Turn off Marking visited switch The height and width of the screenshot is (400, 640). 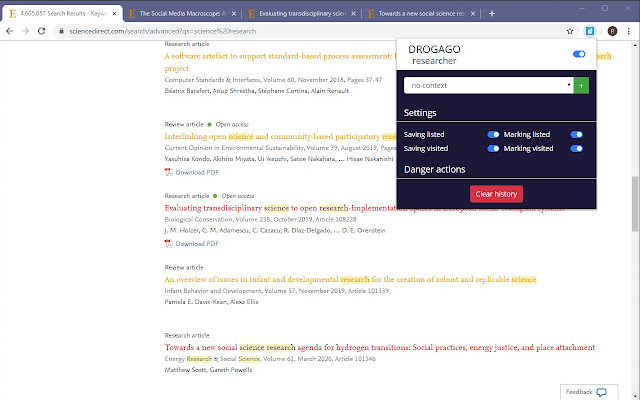click(x=576, y=148)
